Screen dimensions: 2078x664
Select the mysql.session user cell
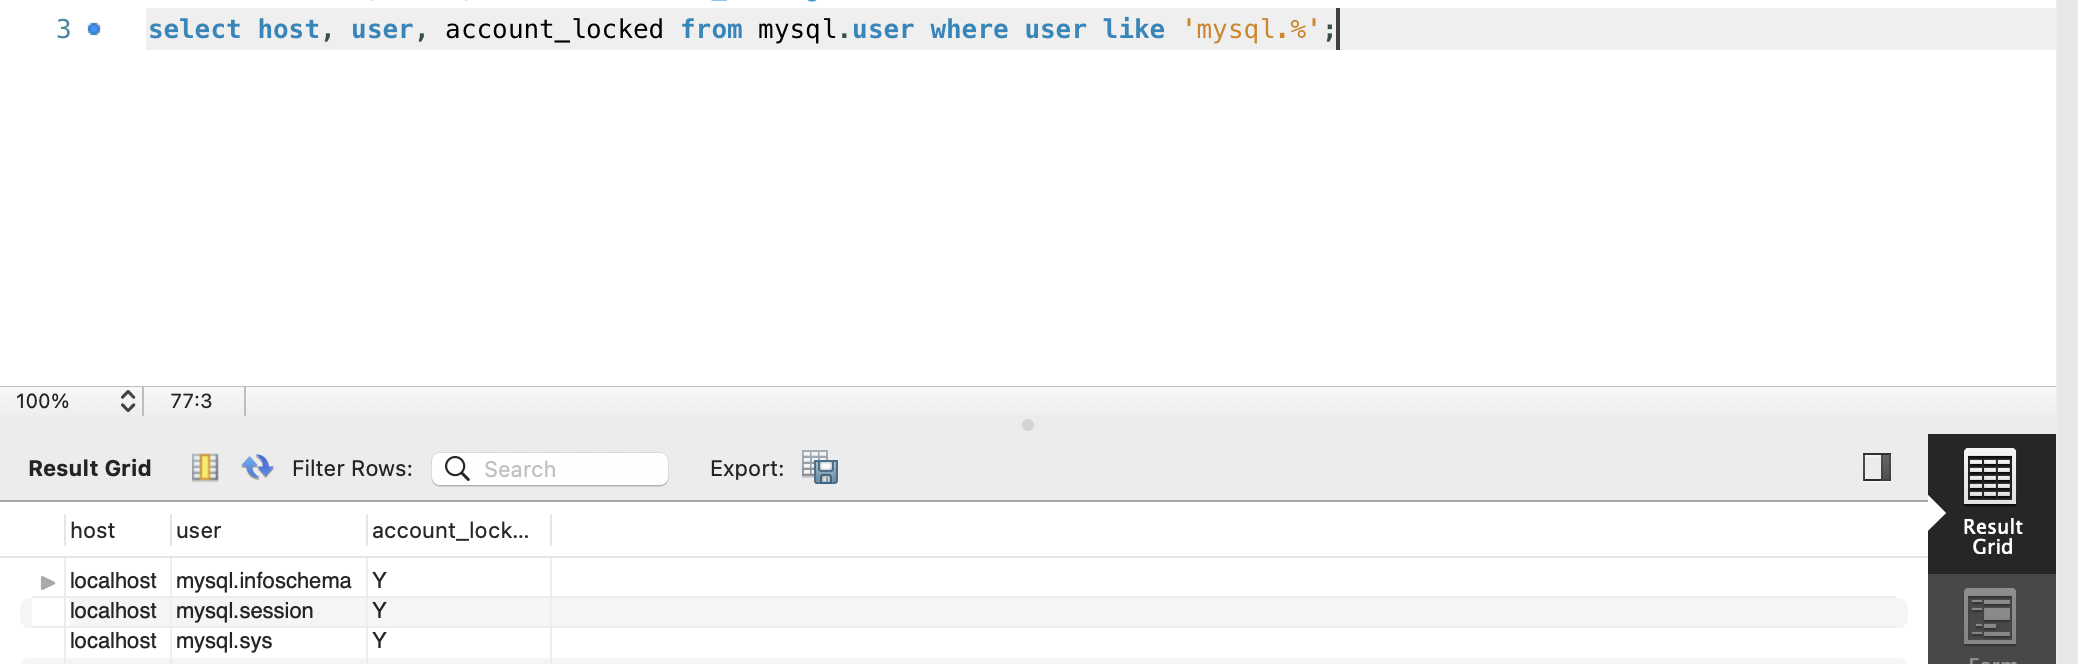click(x=245, y=611)
